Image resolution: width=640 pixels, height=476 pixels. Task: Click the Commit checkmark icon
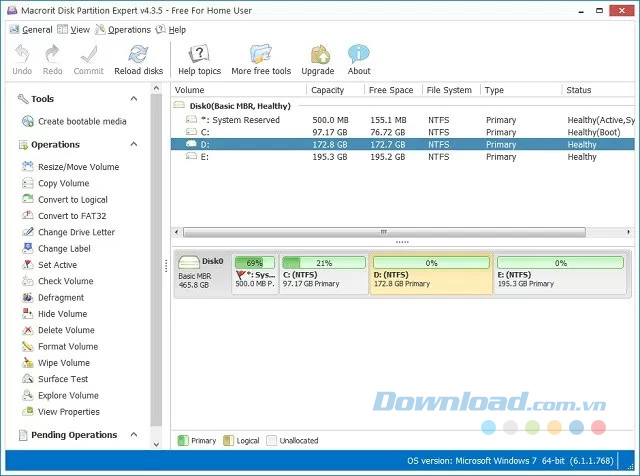89,54
